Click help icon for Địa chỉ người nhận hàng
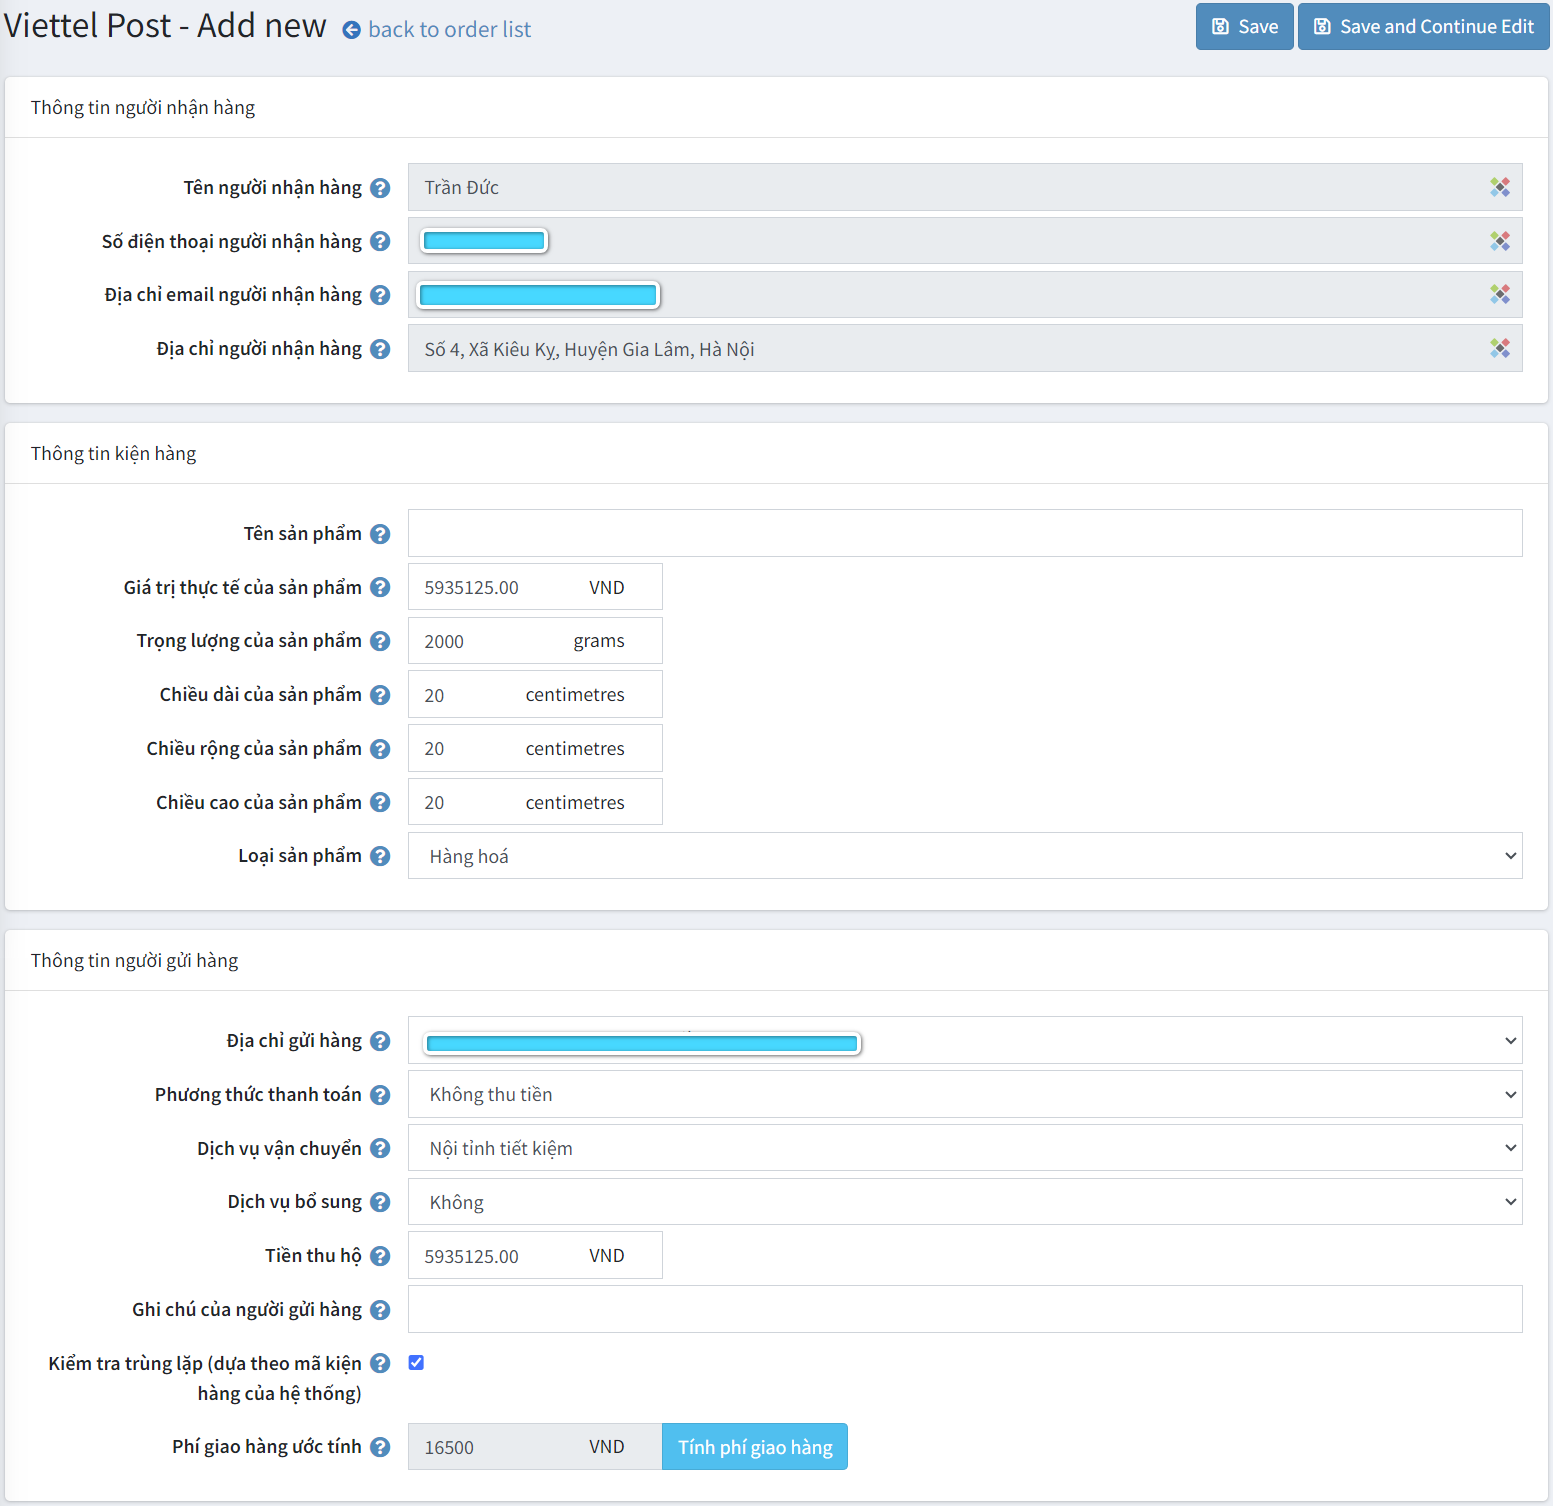This screenshot has width=1553, height=1506. 380,349
